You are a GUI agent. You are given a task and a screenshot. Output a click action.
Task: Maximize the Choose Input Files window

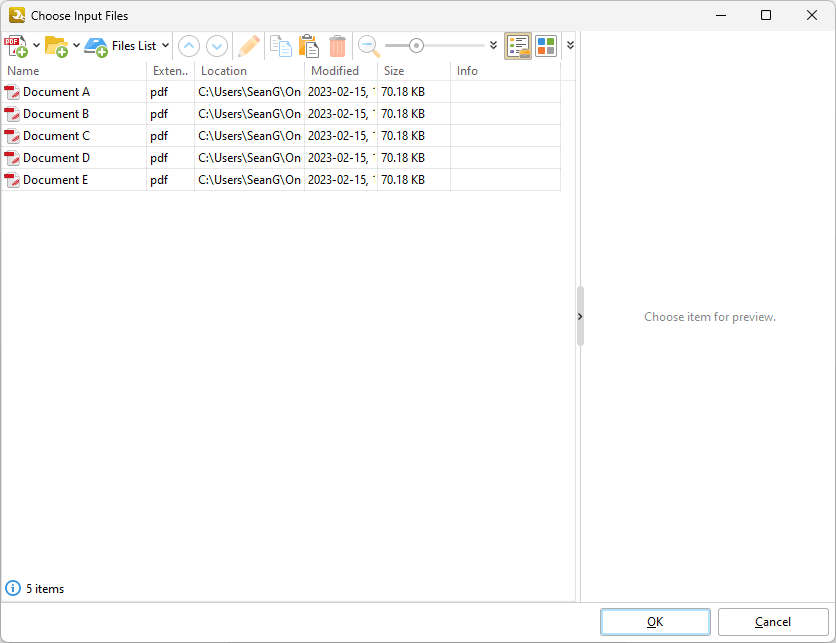click(766, 15)
